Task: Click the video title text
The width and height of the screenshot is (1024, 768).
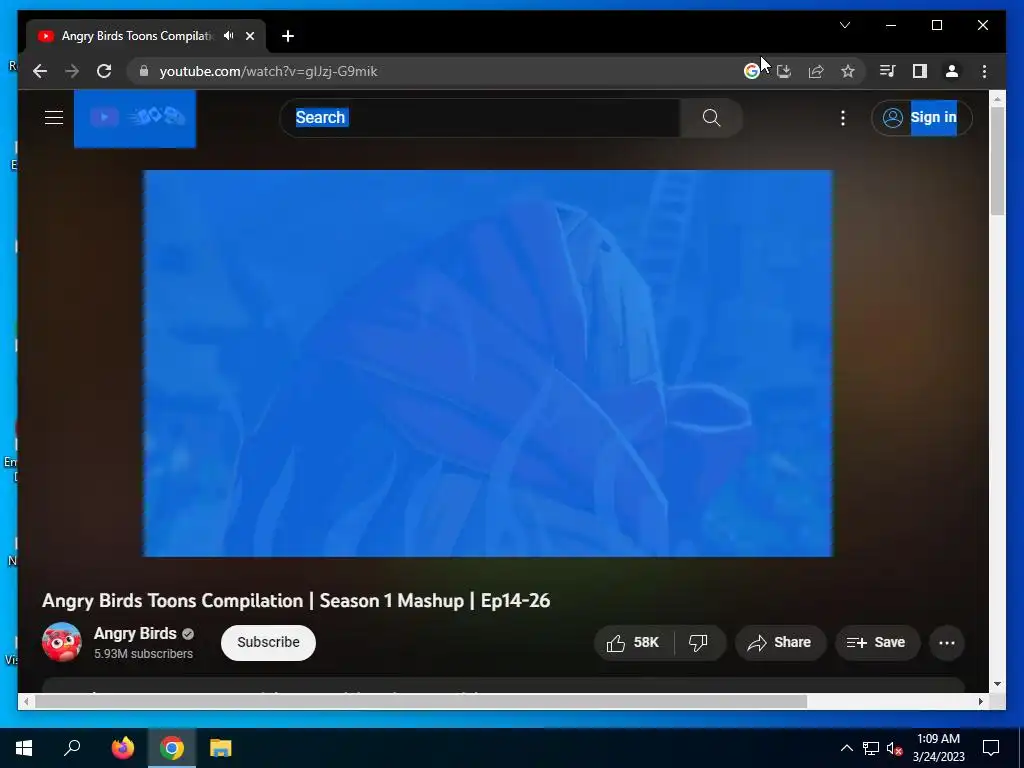Action: click(x=296, y=601)
